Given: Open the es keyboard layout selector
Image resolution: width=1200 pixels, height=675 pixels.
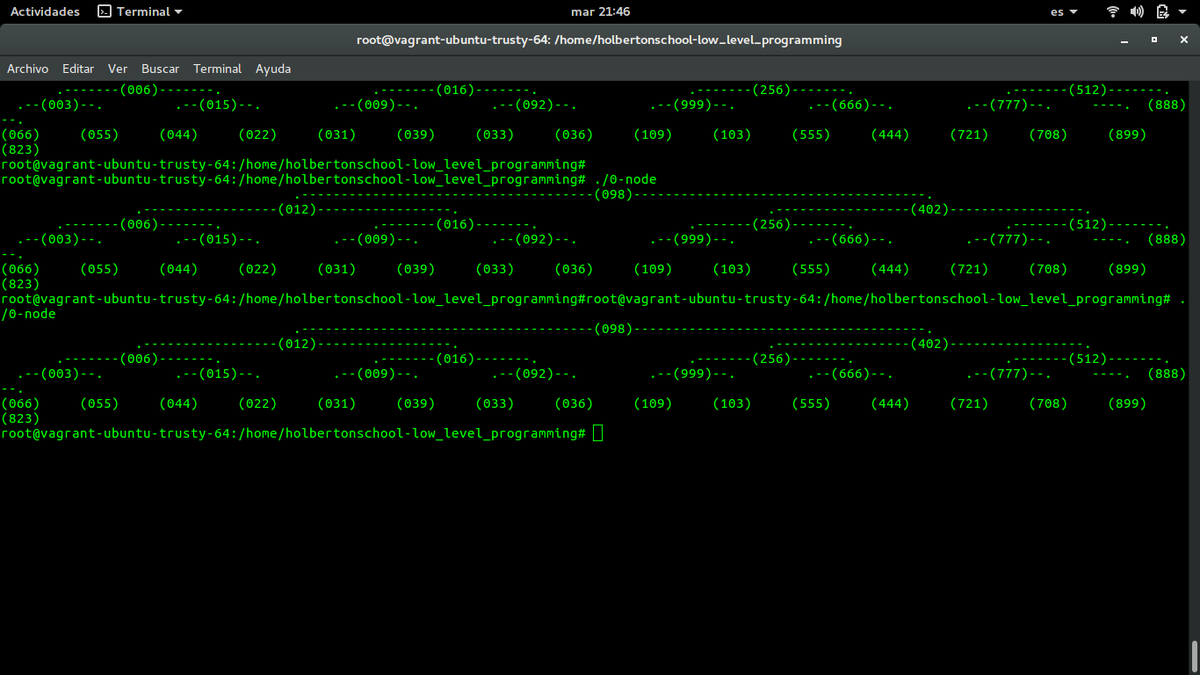Looking at the screenshot, I should click(x=1064, y=12).
